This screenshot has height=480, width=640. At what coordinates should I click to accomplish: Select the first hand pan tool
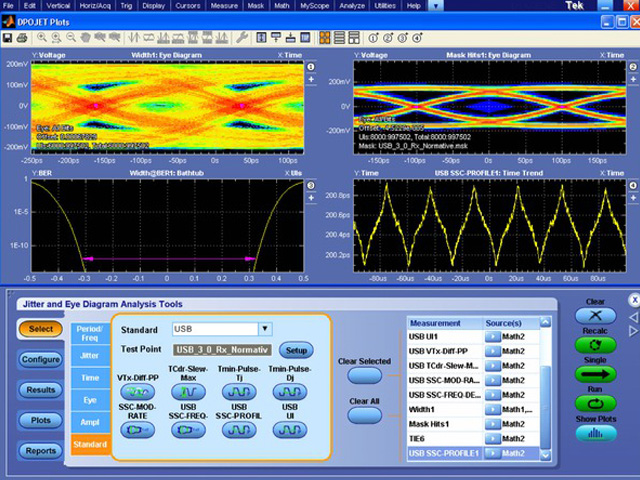click(85, 38)
